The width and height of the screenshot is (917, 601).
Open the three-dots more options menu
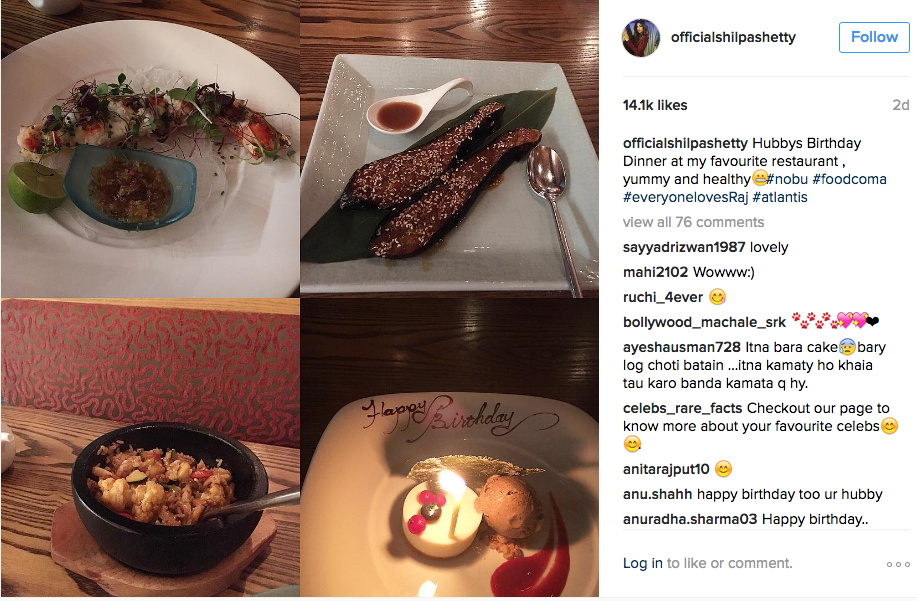tap(898, 564)
